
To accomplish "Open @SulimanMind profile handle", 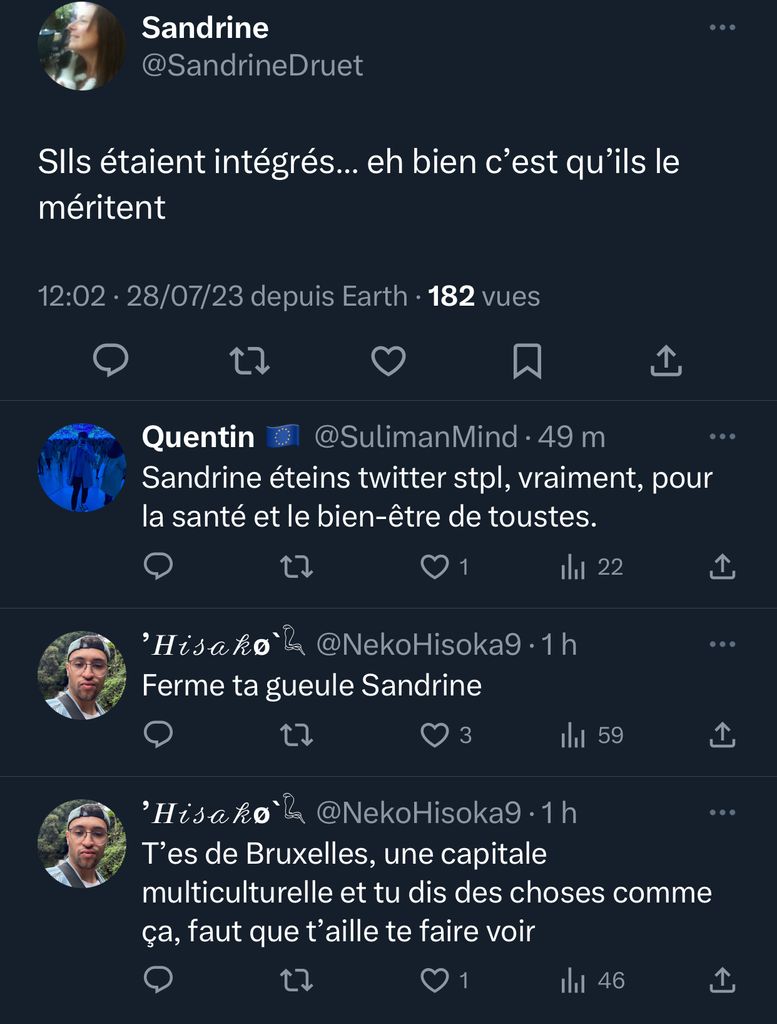I will click(x=416, y=437).
